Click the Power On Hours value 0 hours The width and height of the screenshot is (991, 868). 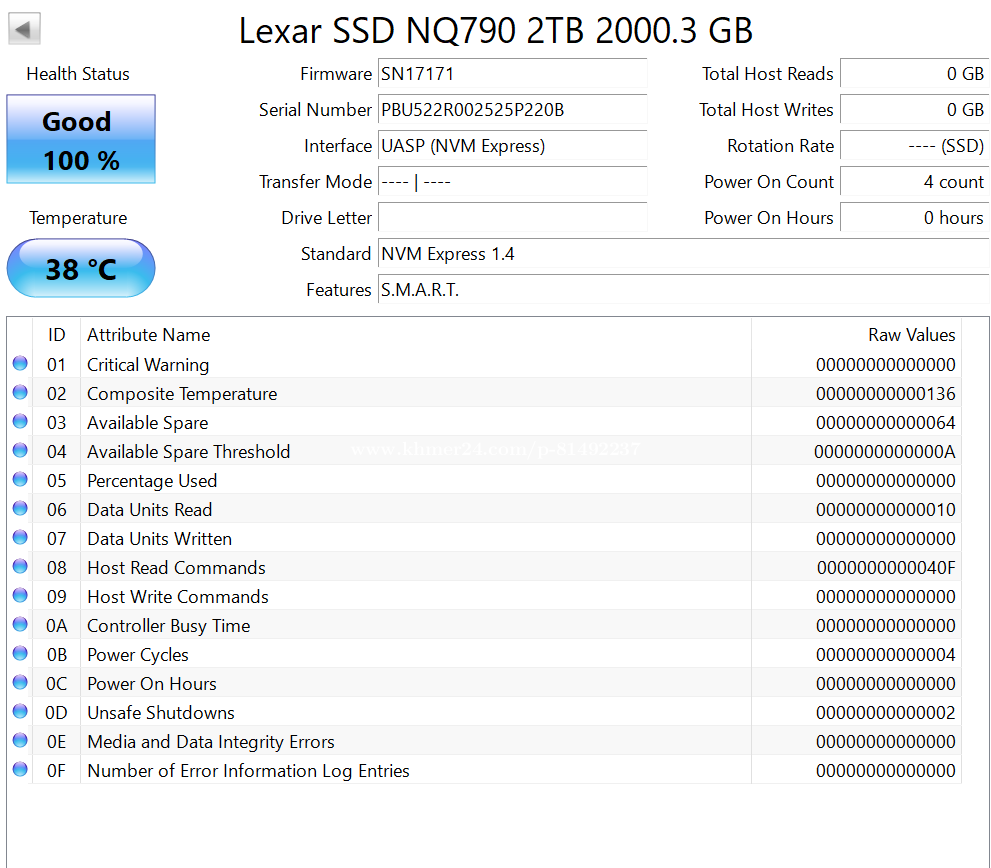[x=915, y=218]
